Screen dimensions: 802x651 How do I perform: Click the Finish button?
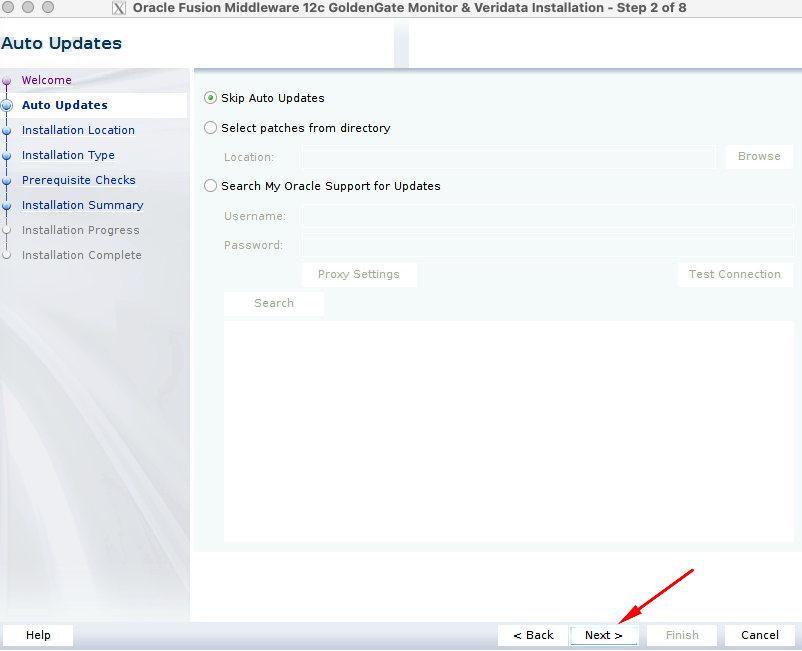682,635
